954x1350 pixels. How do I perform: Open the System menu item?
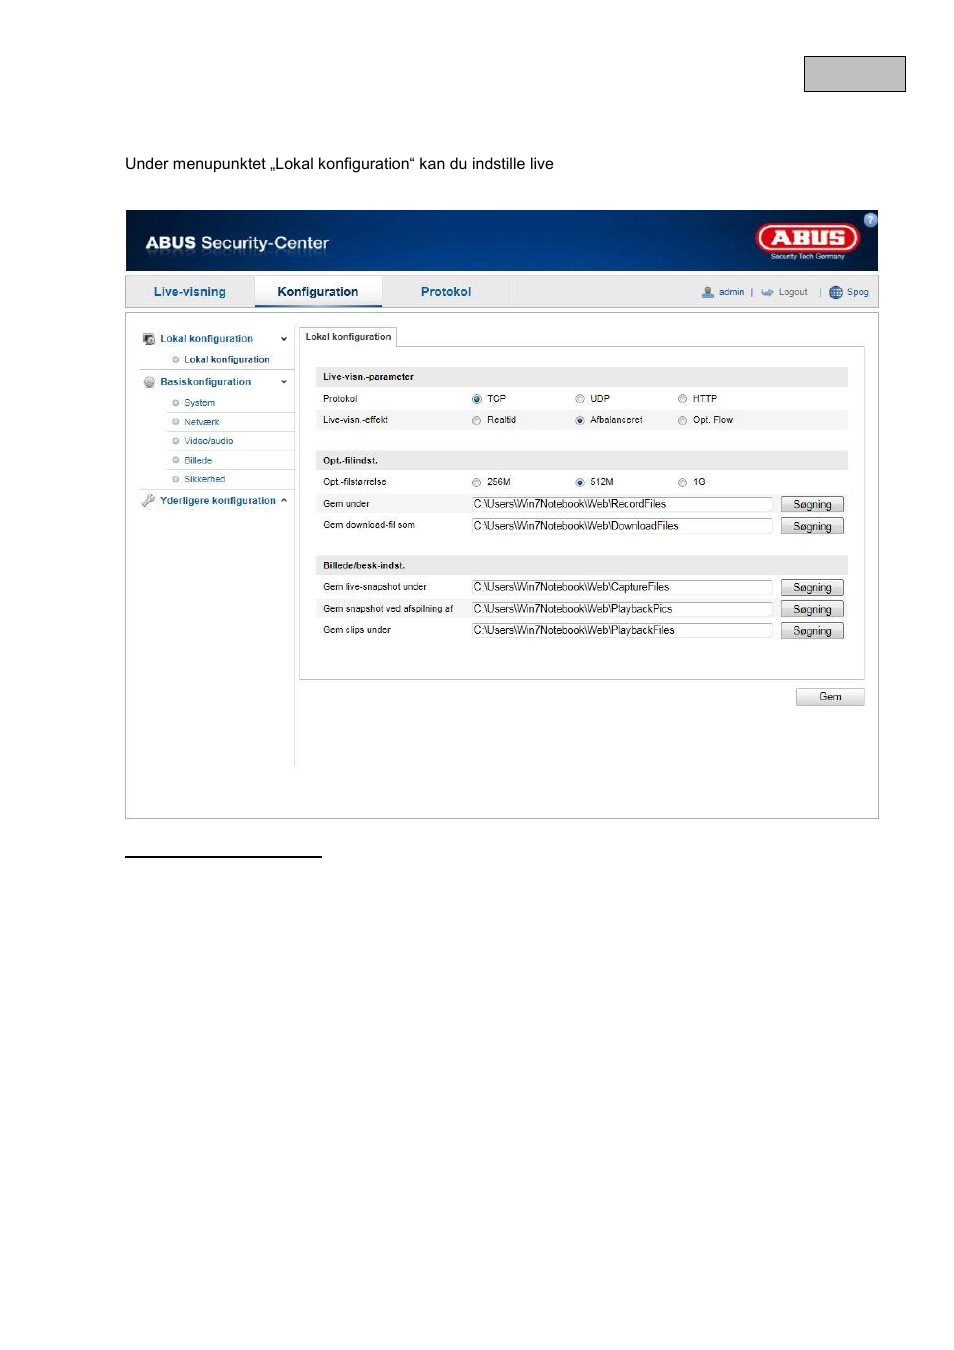200,403
